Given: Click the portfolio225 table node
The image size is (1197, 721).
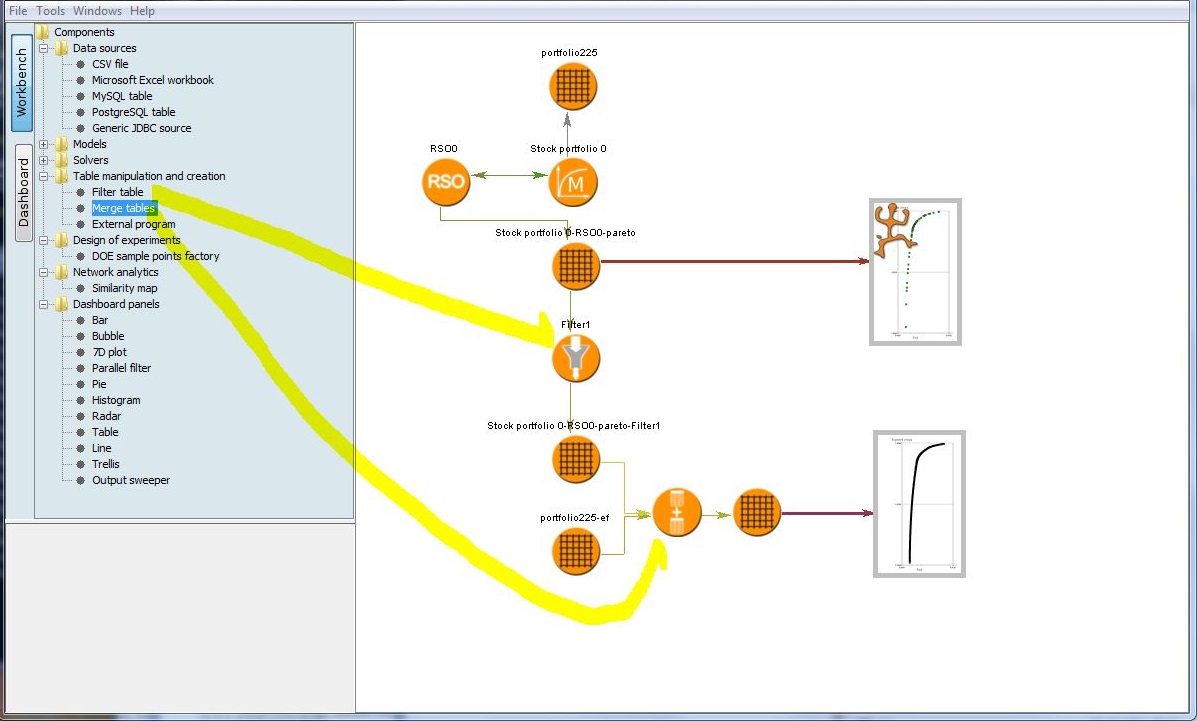Looking at the screenshot, I should pos(573,86).
